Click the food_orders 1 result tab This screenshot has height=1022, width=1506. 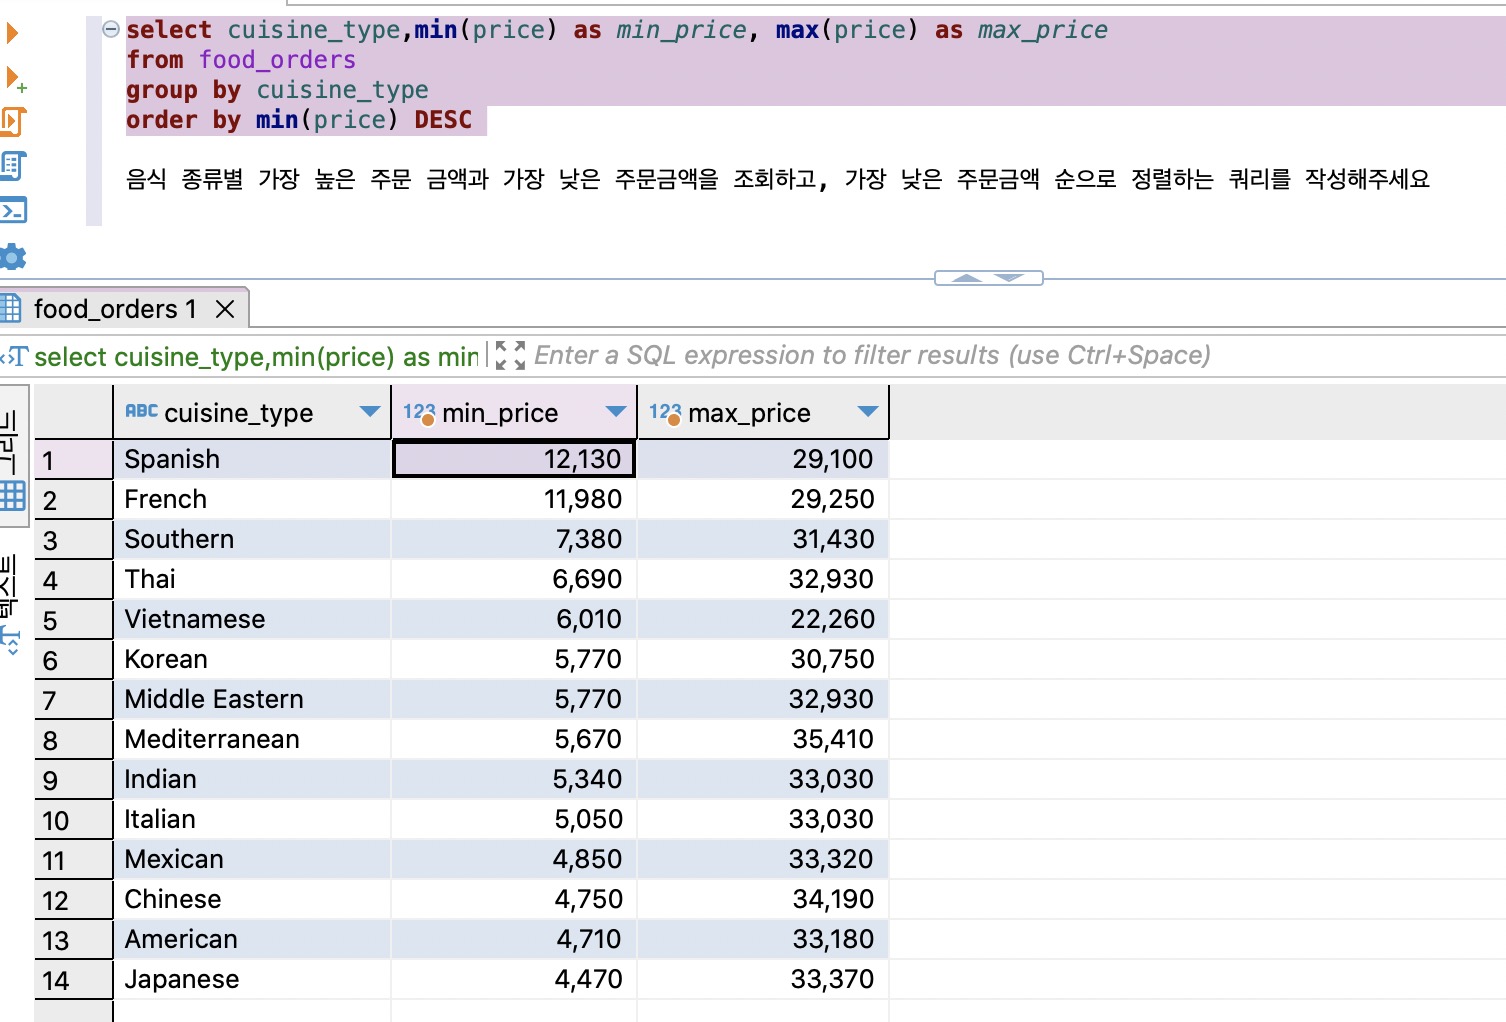(x=114, y=309)
